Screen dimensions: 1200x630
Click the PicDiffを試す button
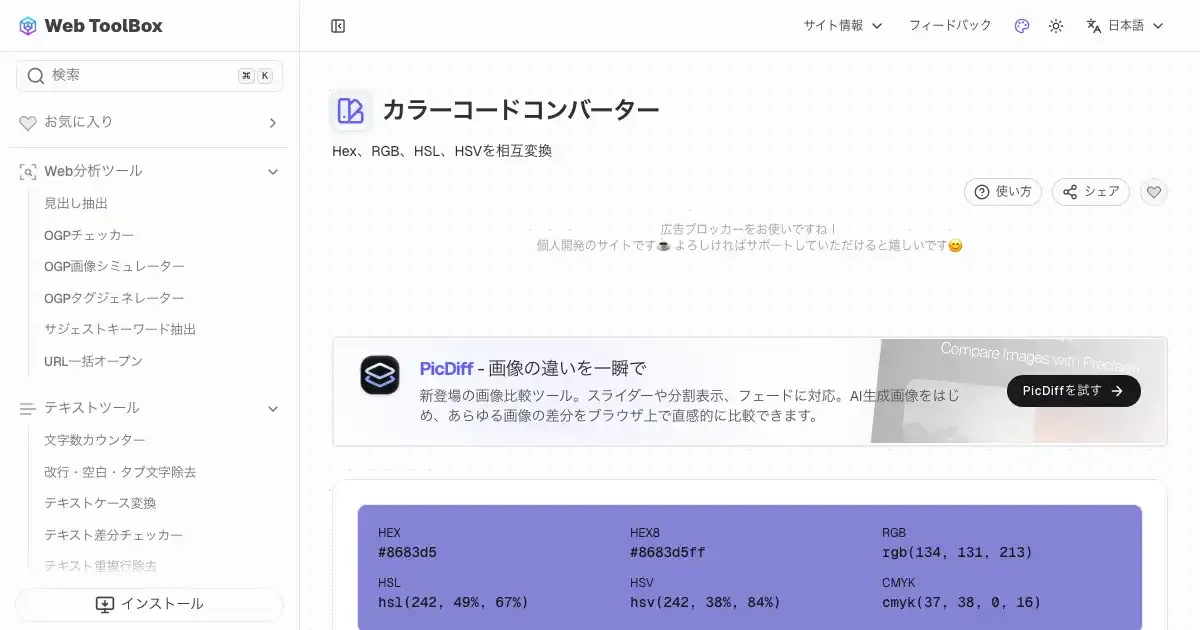tap(1073, 391)
